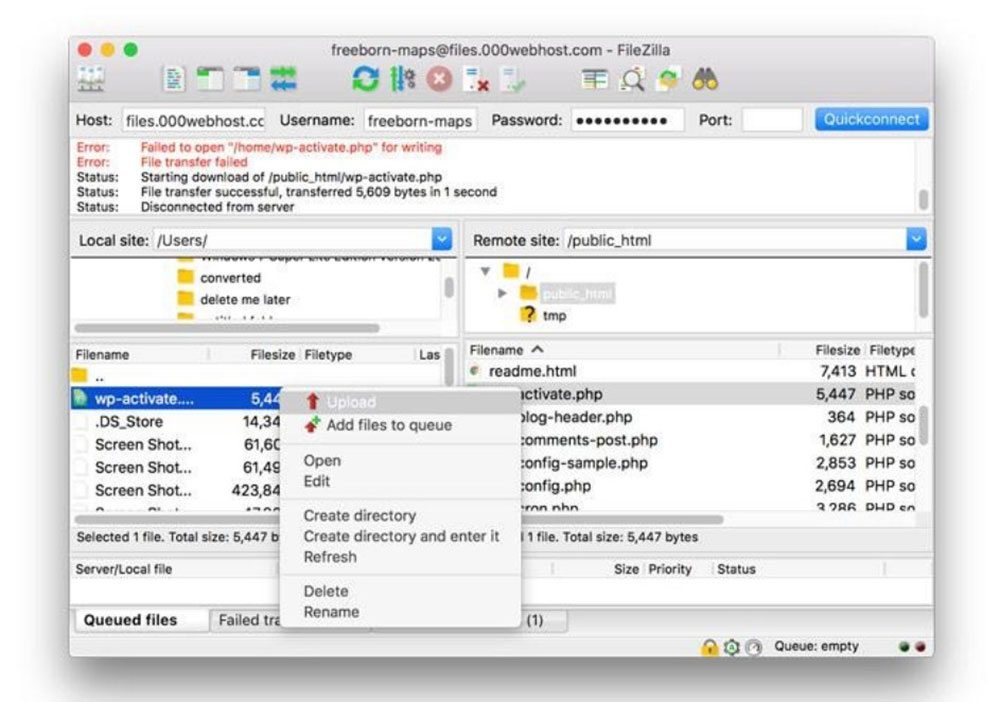Open the Site Manager icon
The height and width of the screenshot is (702, 1000).
click(x=93, y=80)
